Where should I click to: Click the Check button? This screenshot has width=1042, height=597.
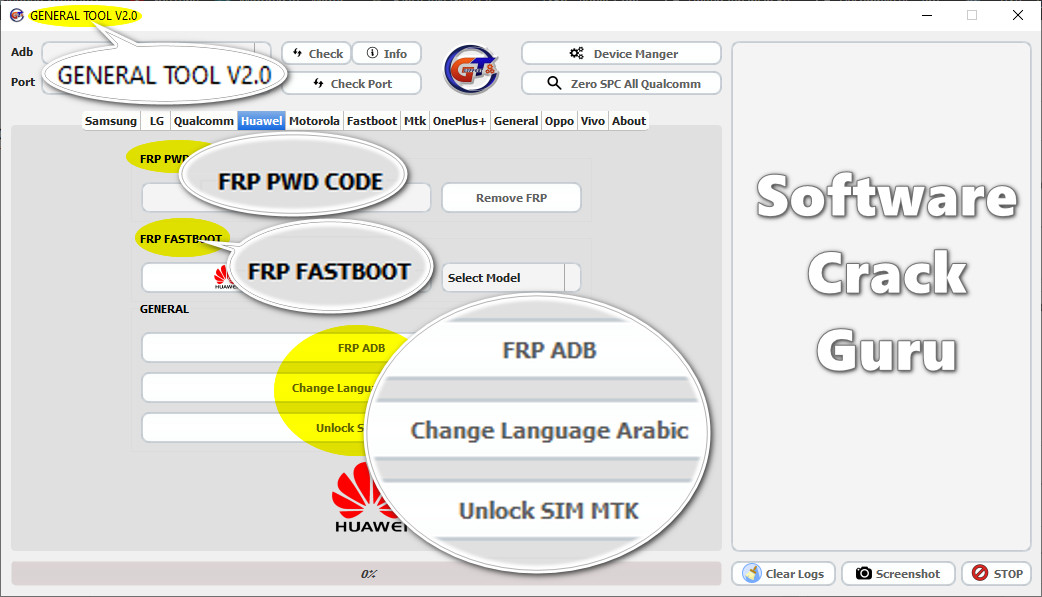(318, 53)
